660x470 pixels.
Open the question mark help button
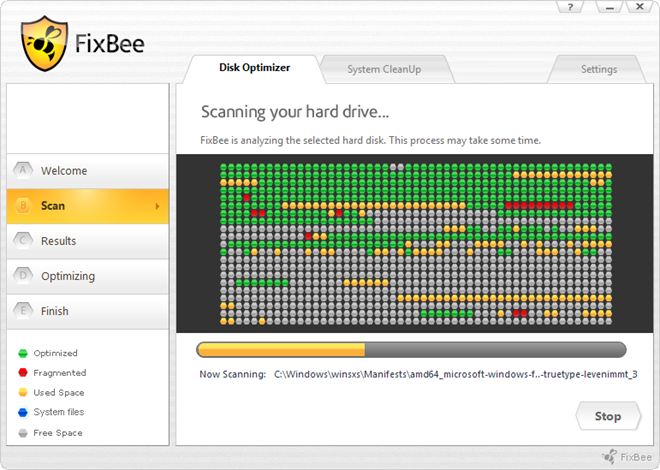tap(570, 7)
